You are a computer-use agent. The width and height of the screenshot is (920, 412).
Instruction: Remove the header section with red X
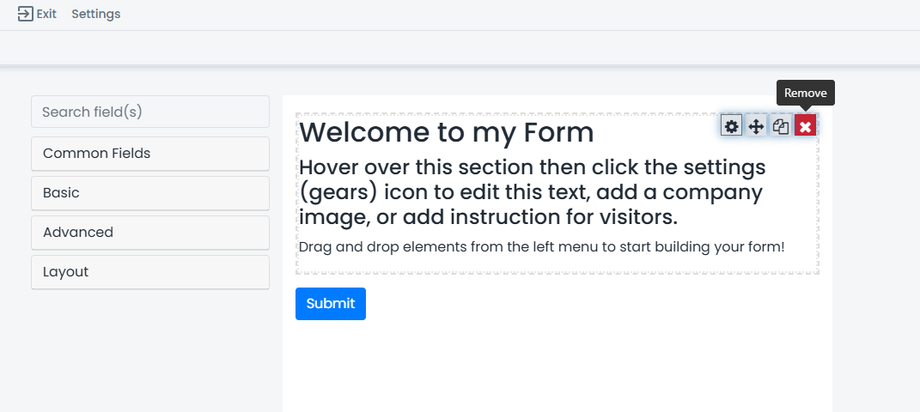(805, 126)
